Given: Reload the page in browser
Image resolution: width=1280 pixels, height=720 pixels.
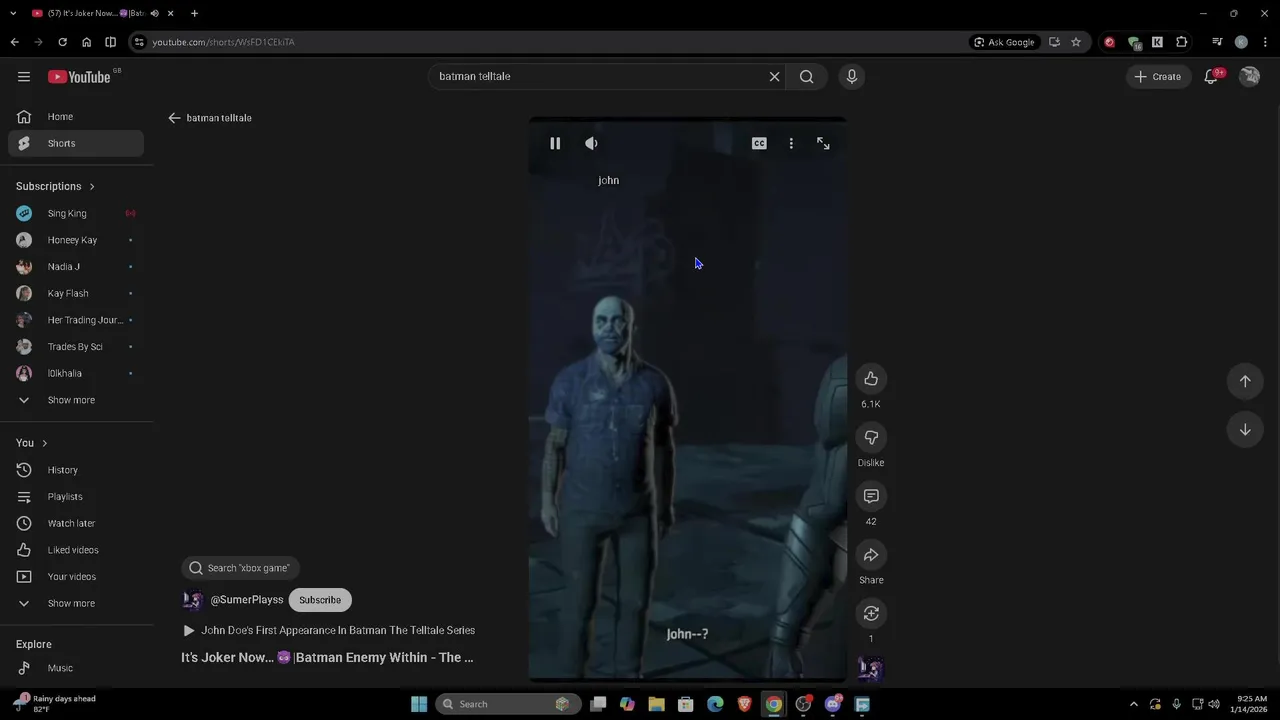Looking at the screenshot, I should coord(62,42).
